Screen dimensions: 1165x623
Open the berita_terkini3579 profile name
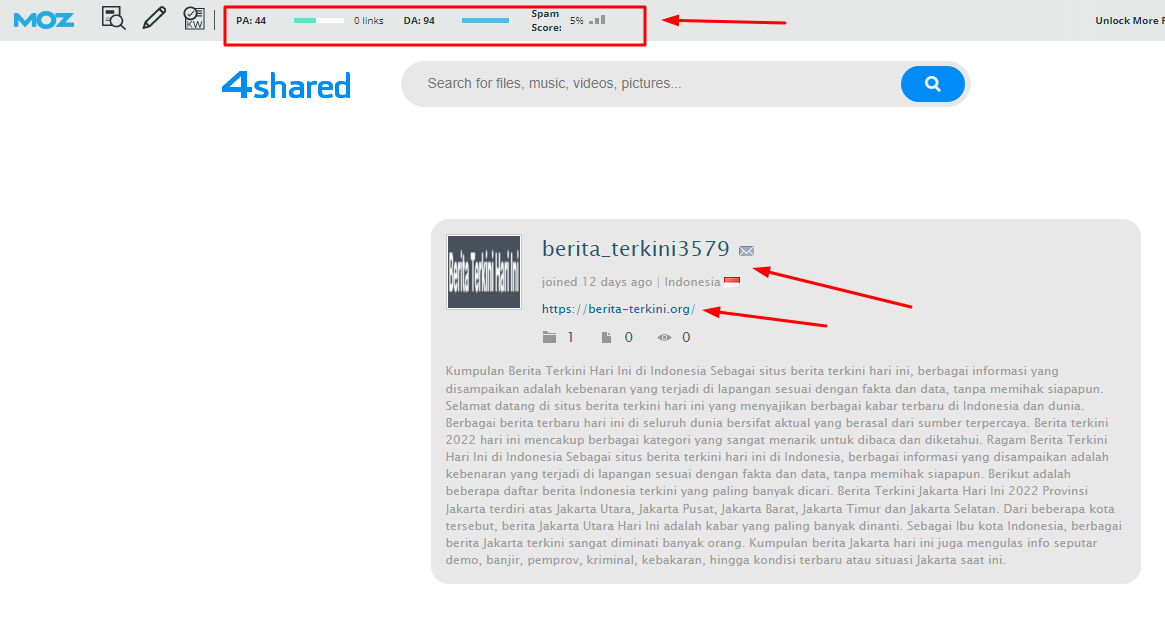coord(634,248)
